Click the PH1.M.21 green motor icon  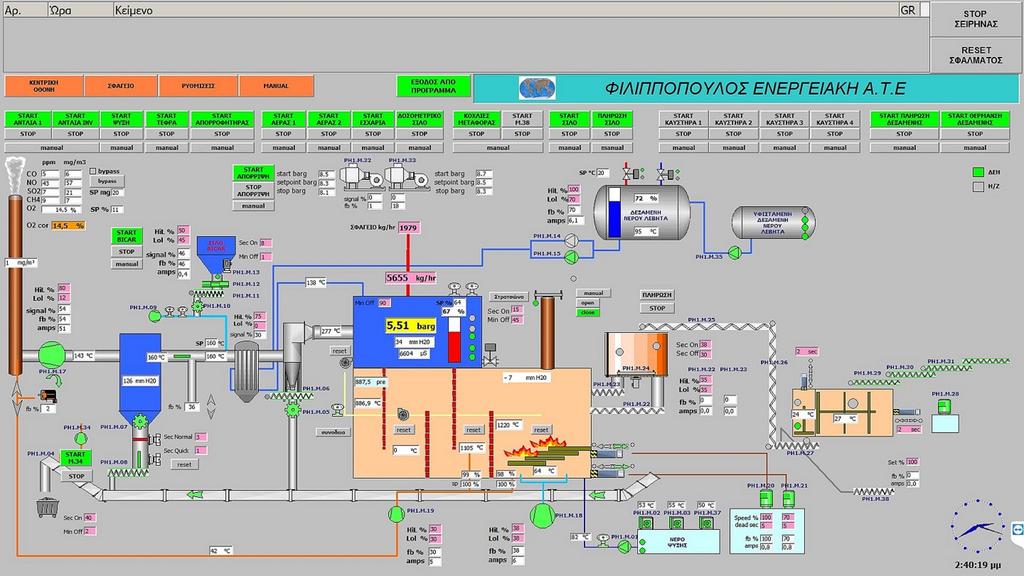pos(788,499)
